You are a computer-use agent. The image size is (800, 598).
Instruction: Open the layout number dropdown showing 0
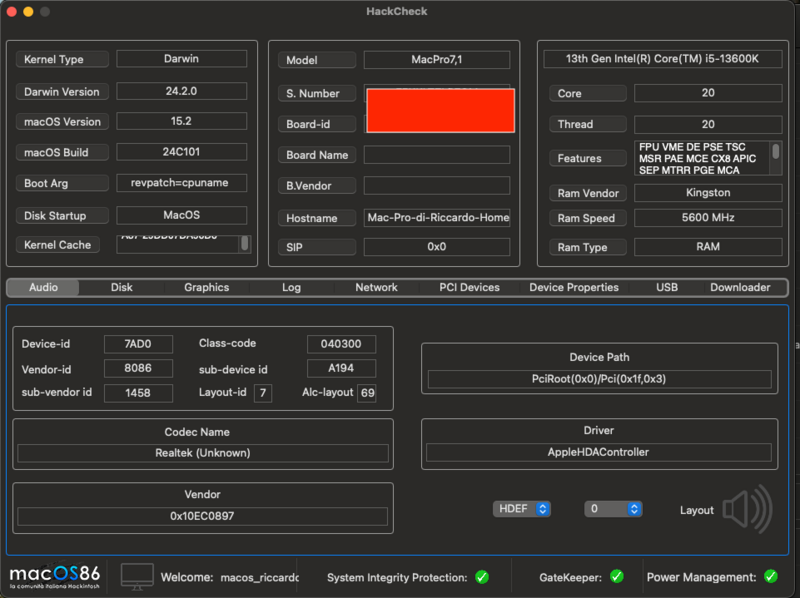612,509
